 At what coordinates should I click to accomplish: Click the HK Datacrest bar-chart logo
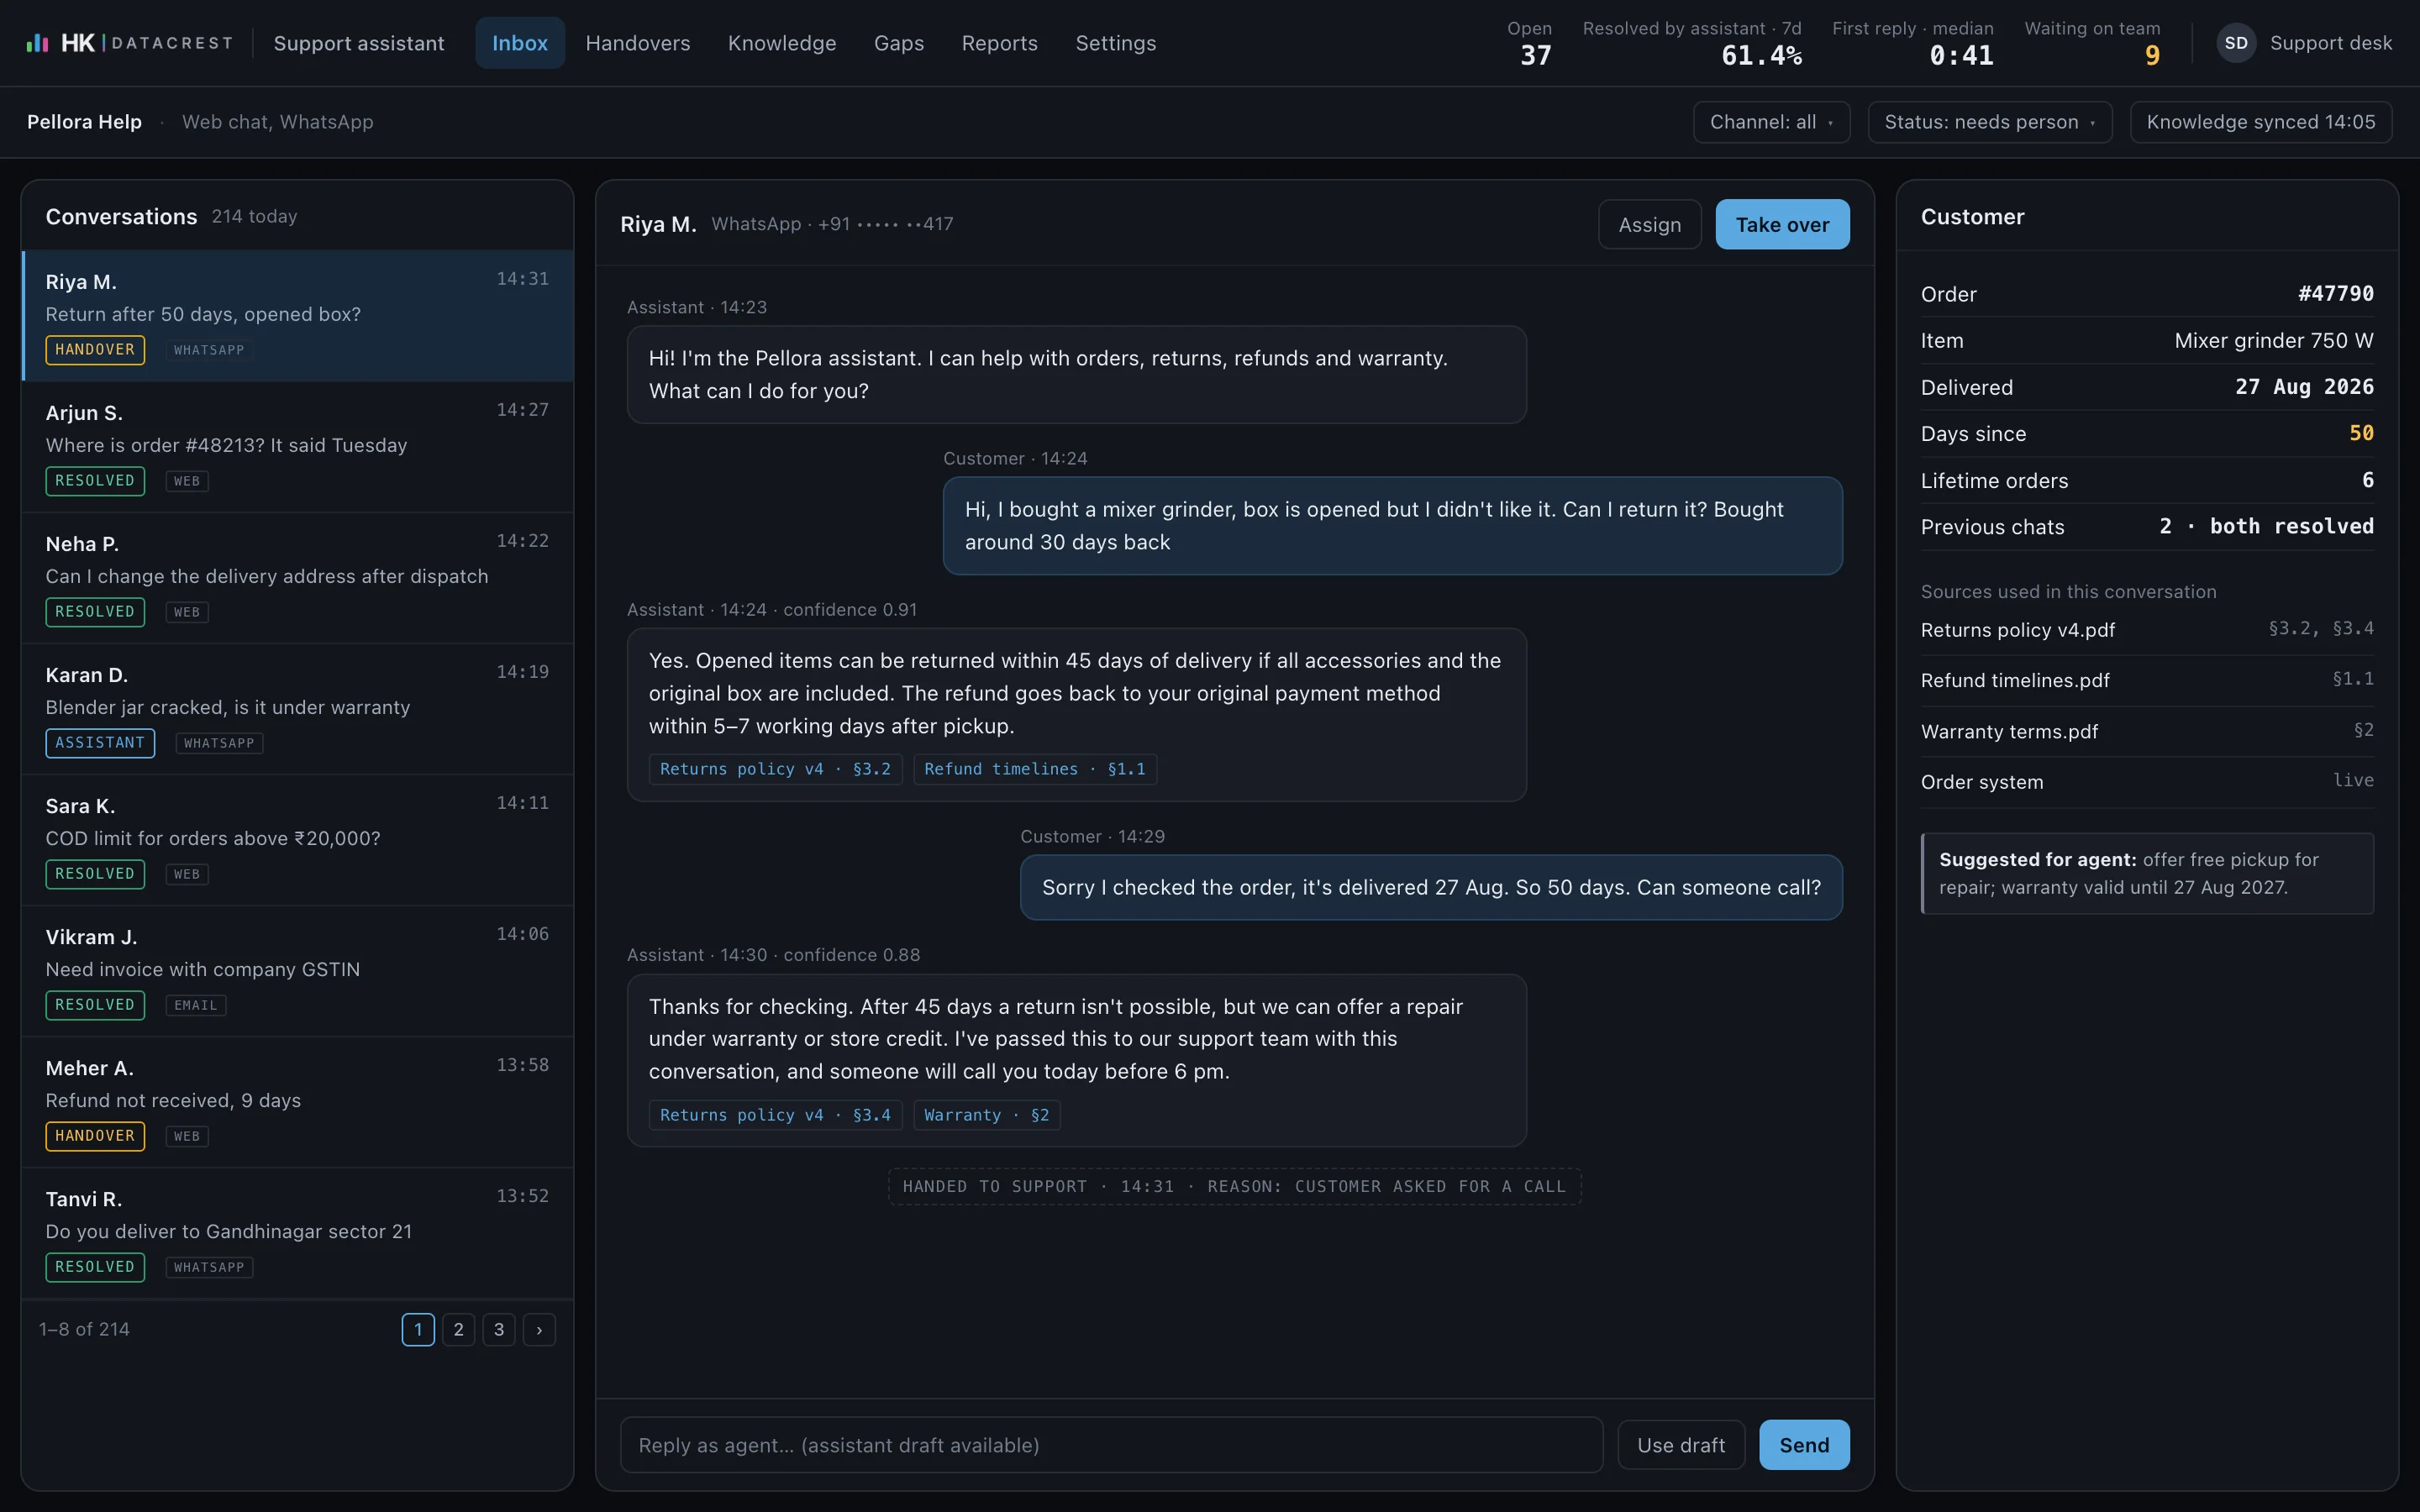pos(37,43)
